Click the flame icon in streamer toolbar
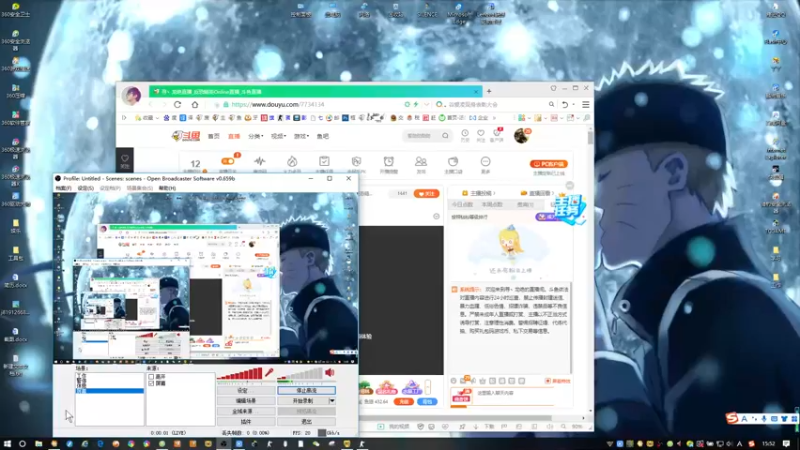 [292, 162]
